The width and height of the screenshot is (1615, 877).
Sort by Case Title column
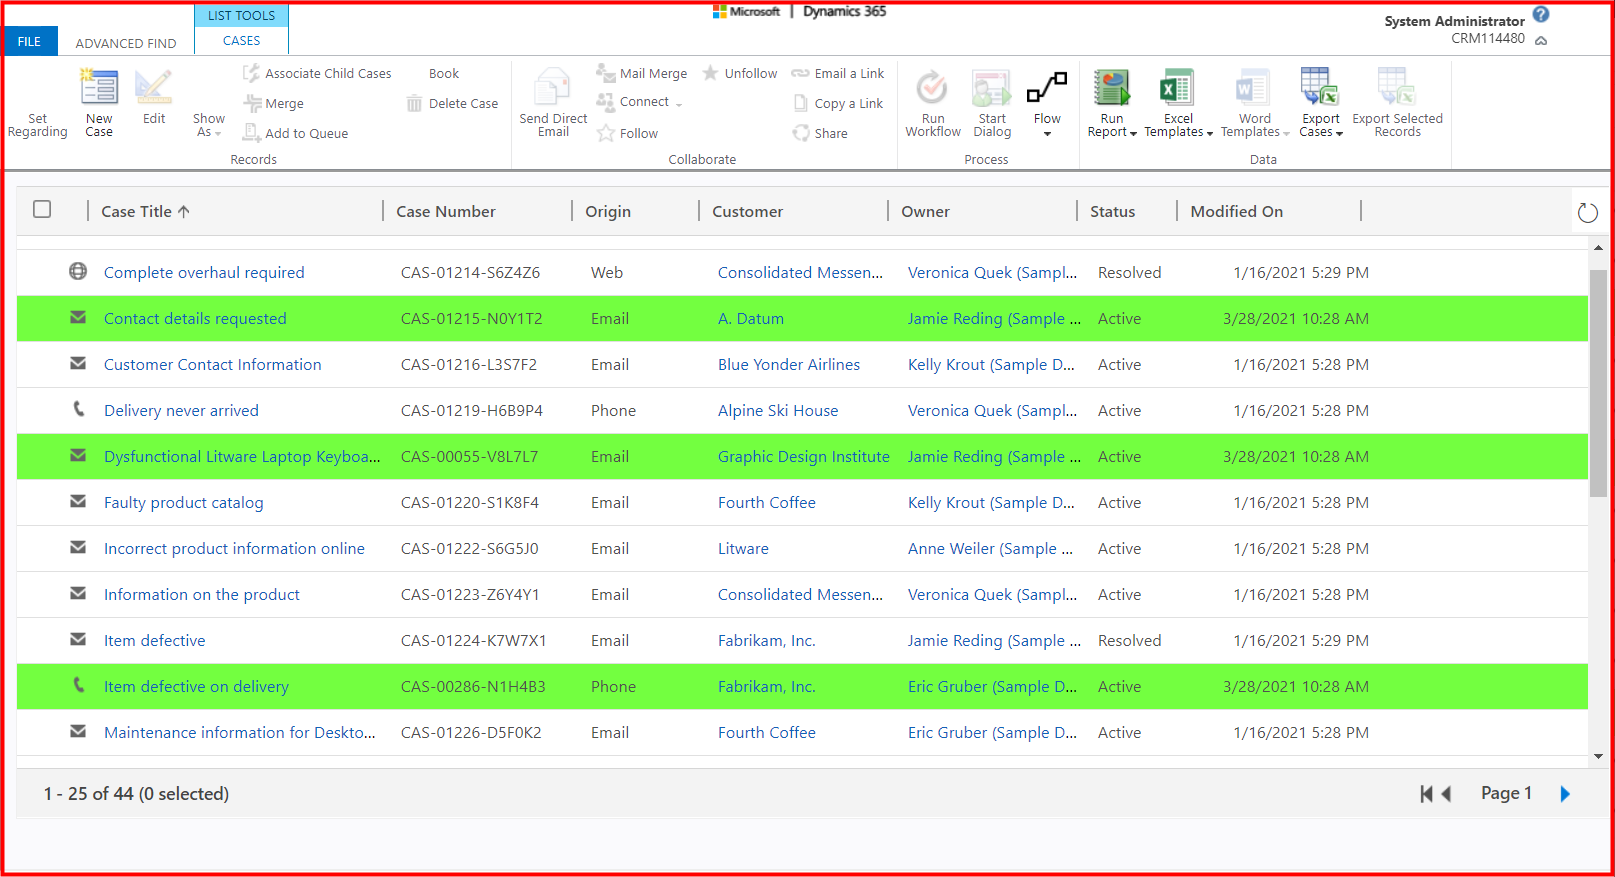(145, 211)
